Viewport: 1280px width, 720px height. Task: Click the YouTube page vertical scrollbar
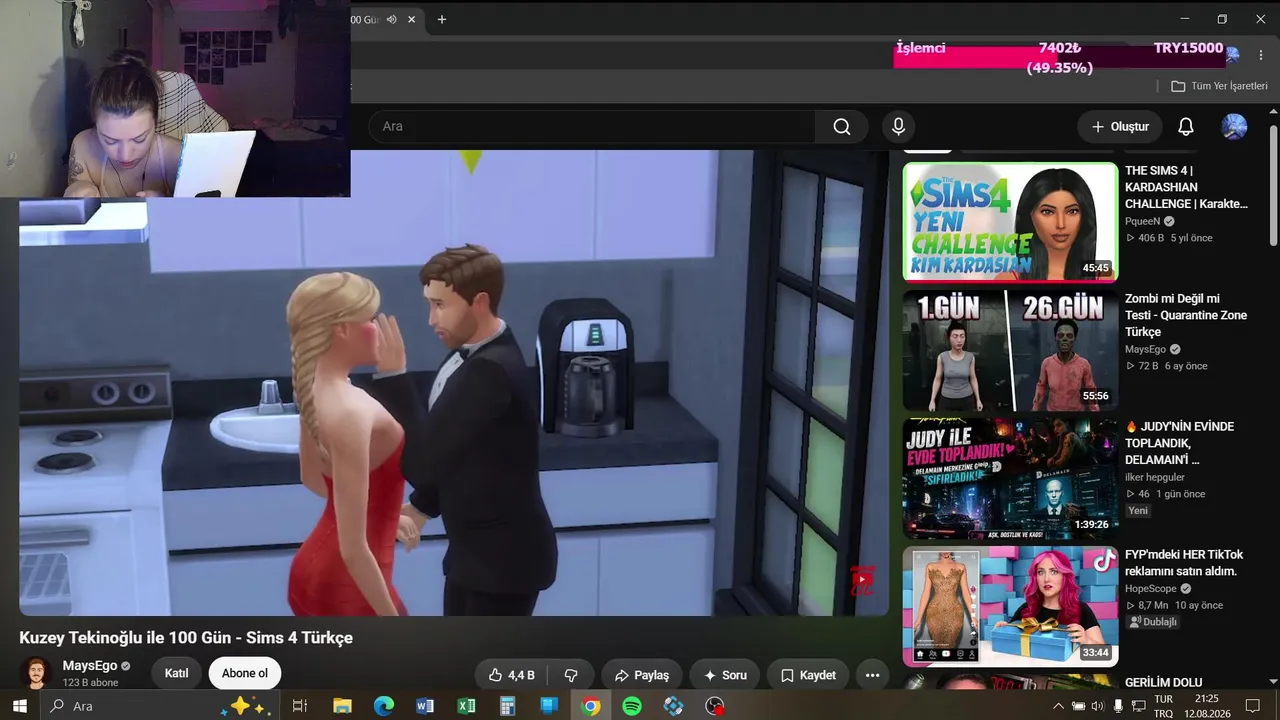[x=1273, y=188]
